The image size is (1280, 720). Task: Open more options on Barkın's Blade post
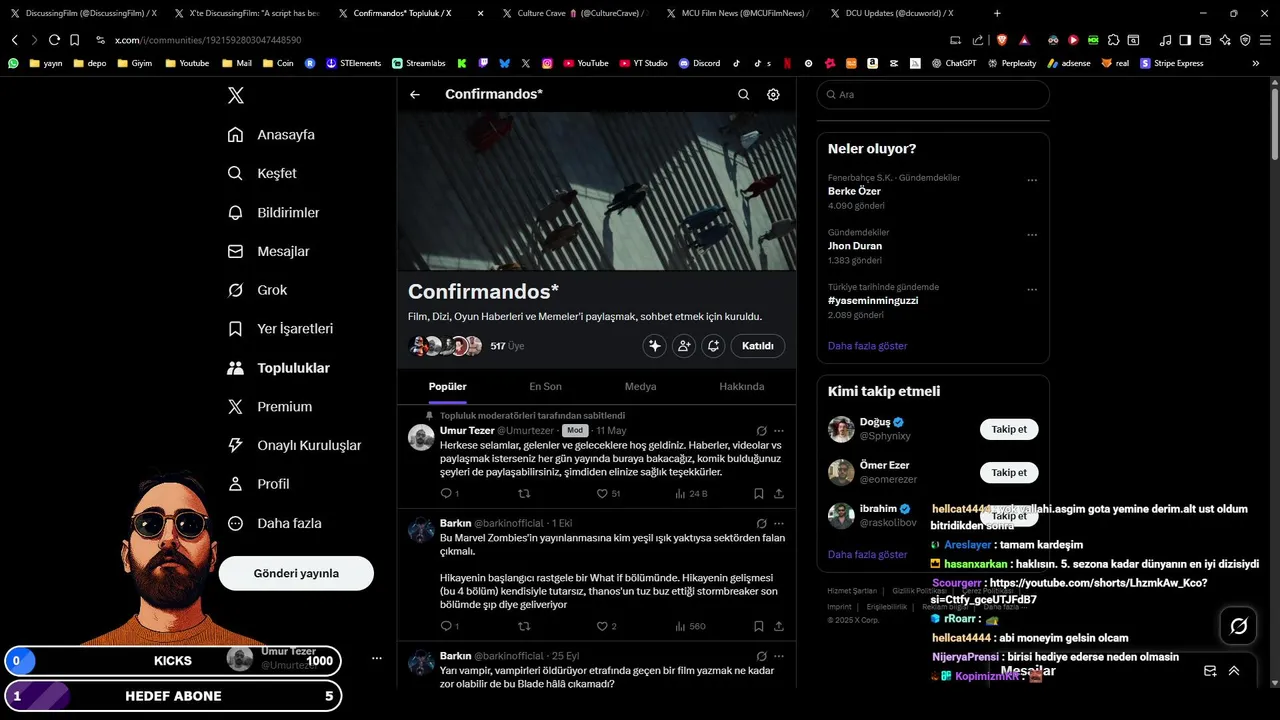pyautogui.click(x=779, y=656)
